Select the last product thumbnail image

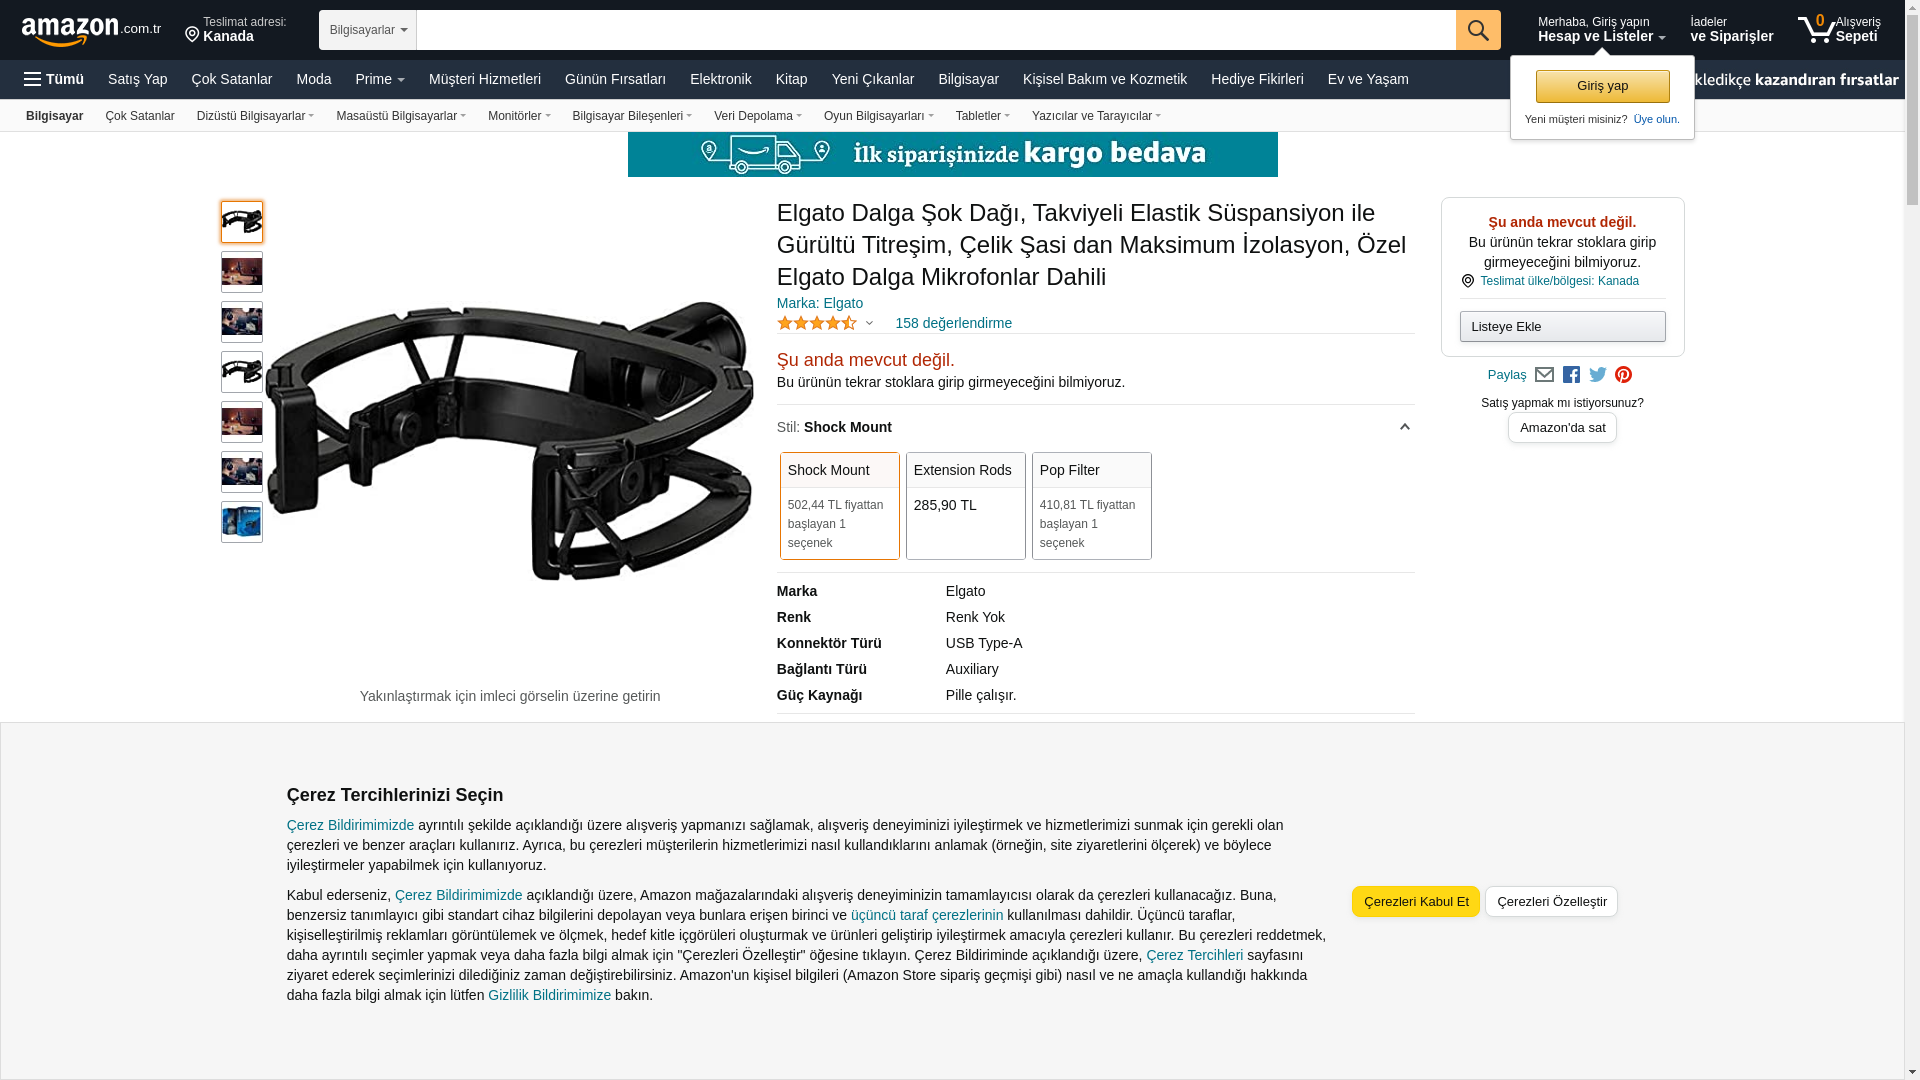(x=242, y=522)
